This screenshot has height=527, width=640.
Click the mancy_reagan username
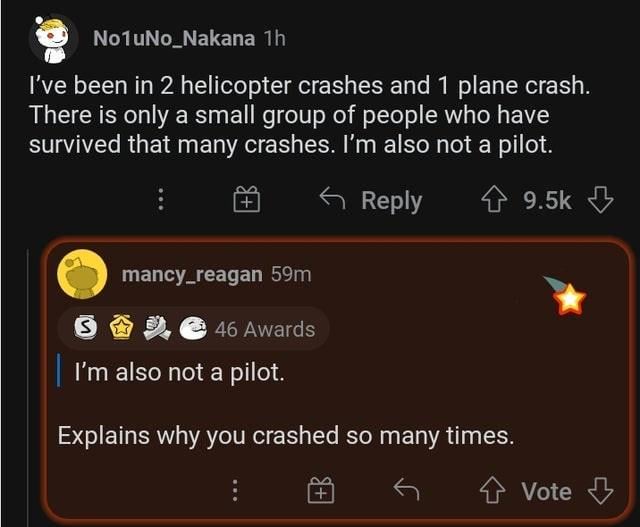(x=193, y=273)
